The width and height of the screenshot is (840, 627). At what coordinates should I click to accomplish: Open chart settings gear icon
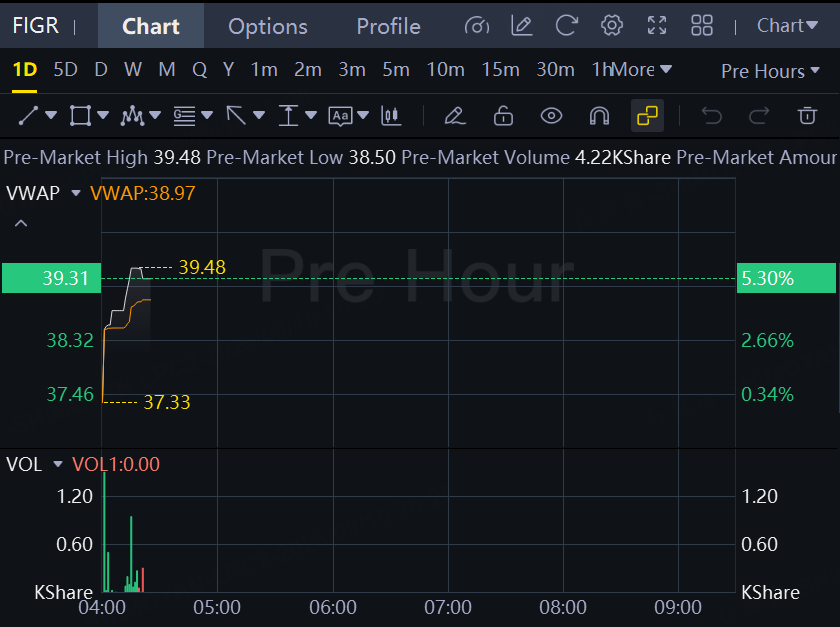click(x=611, y=26)
